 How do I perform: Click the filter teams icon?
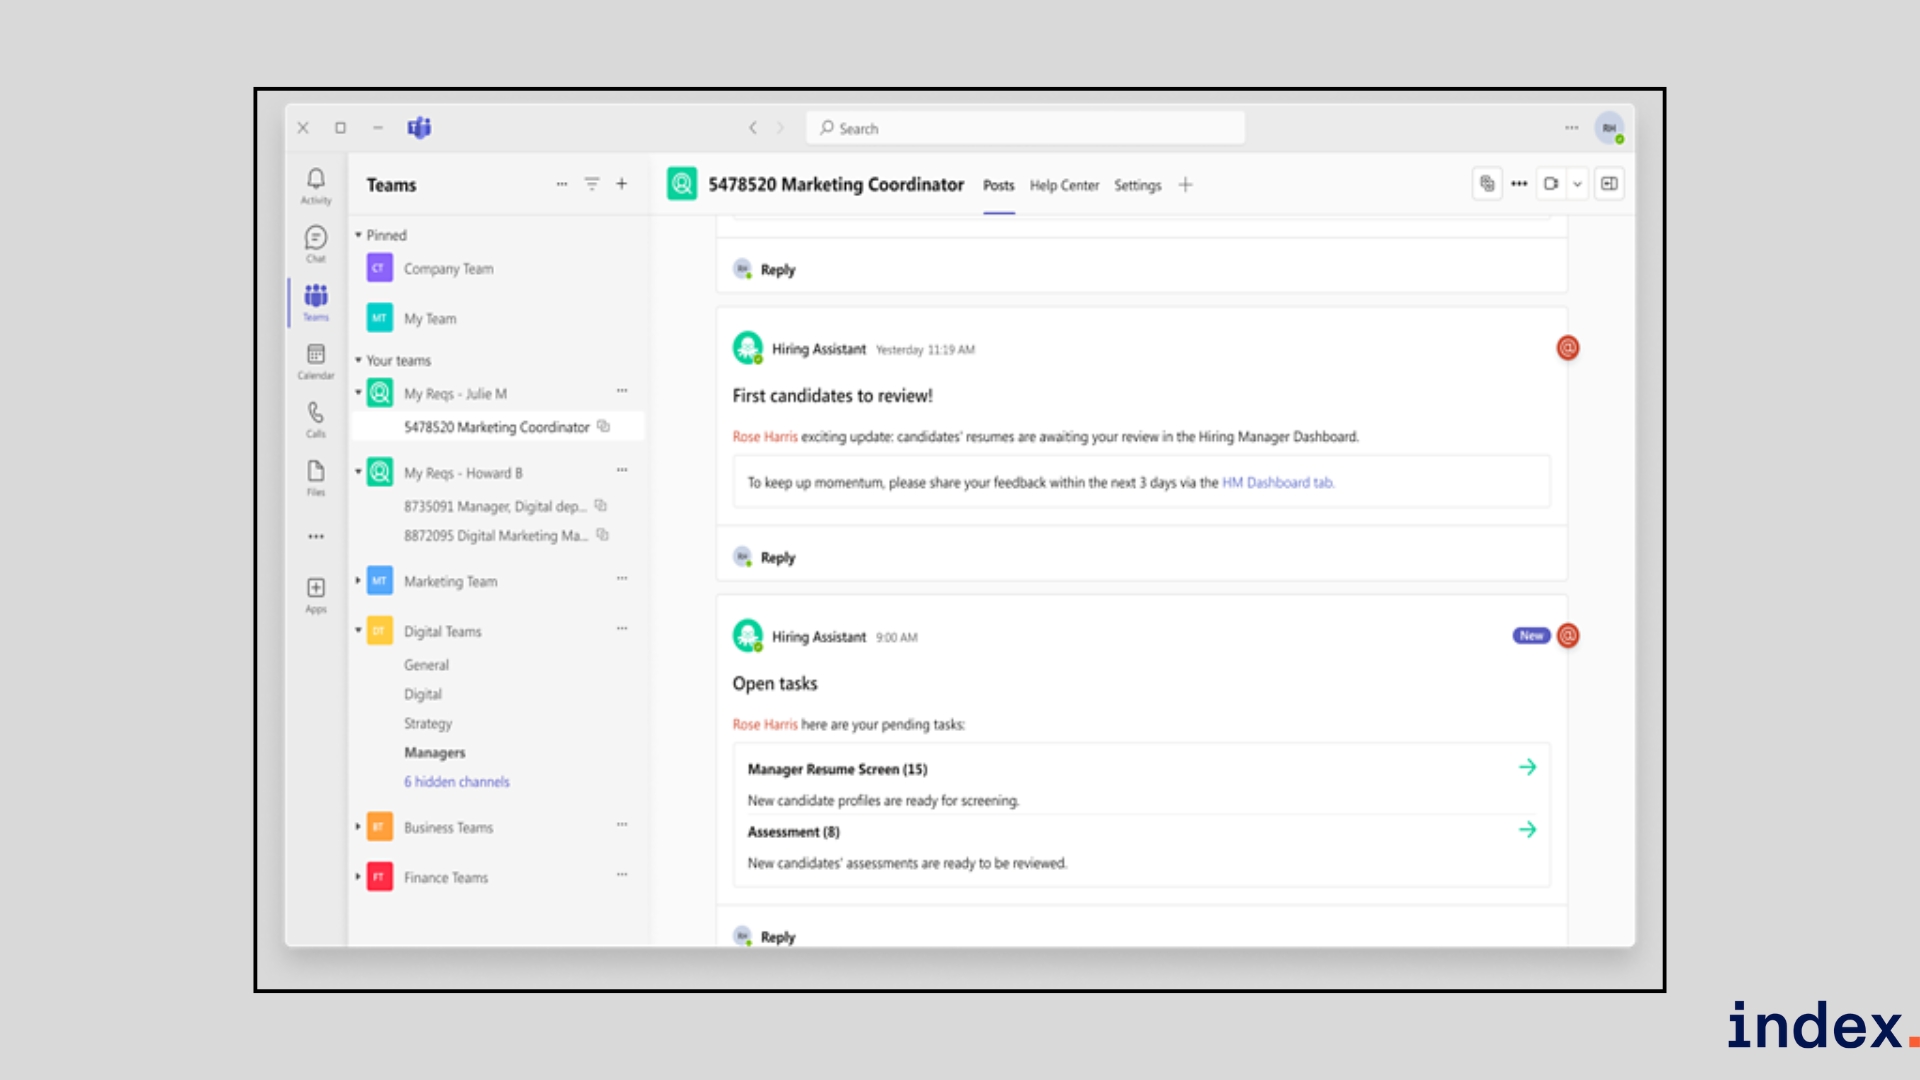tap(592, 184)
